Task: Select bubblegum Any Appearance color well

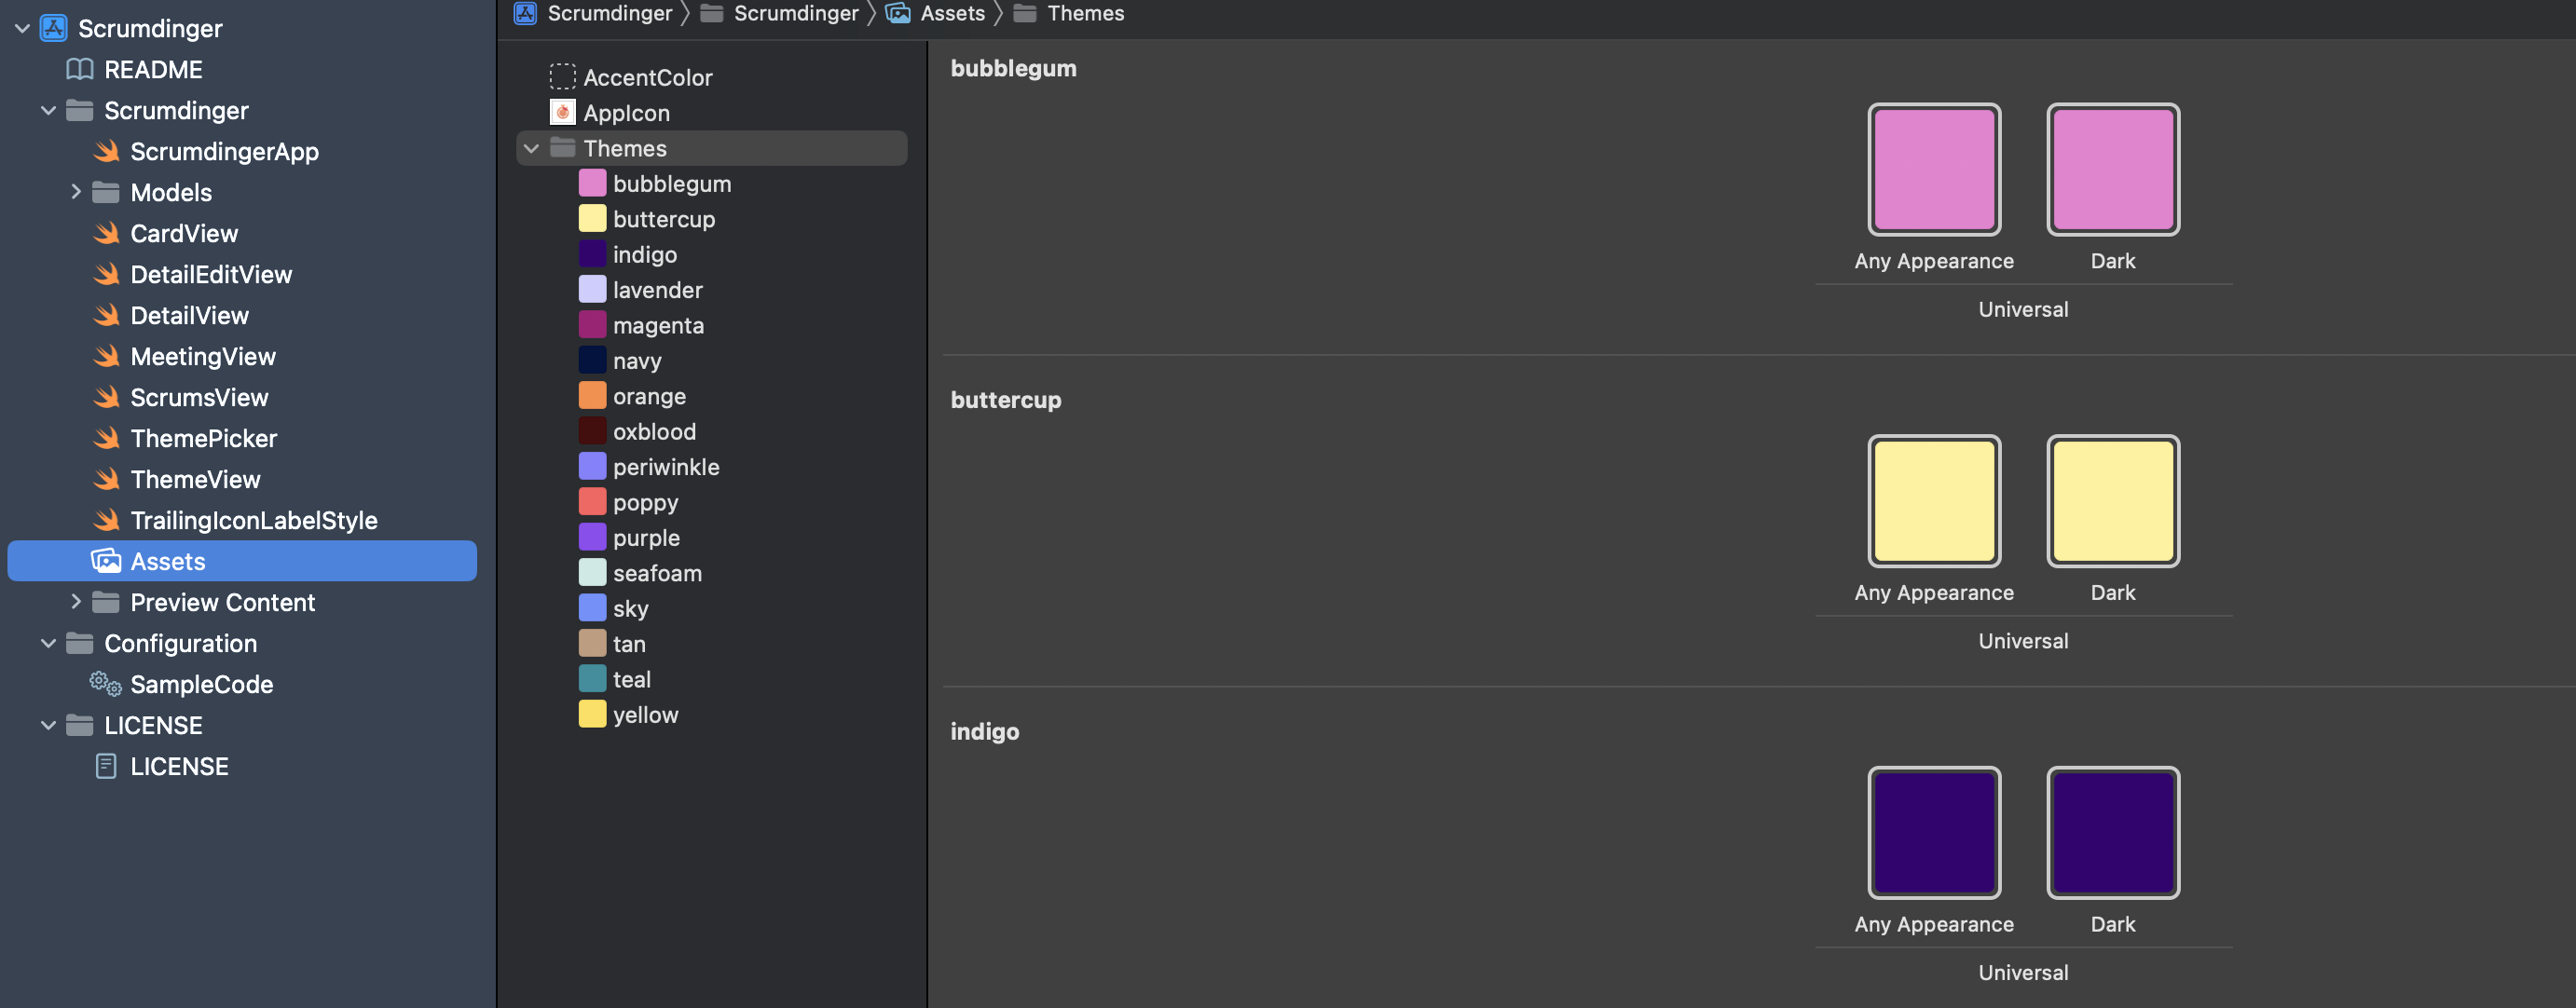Action: pos(1933,170)
